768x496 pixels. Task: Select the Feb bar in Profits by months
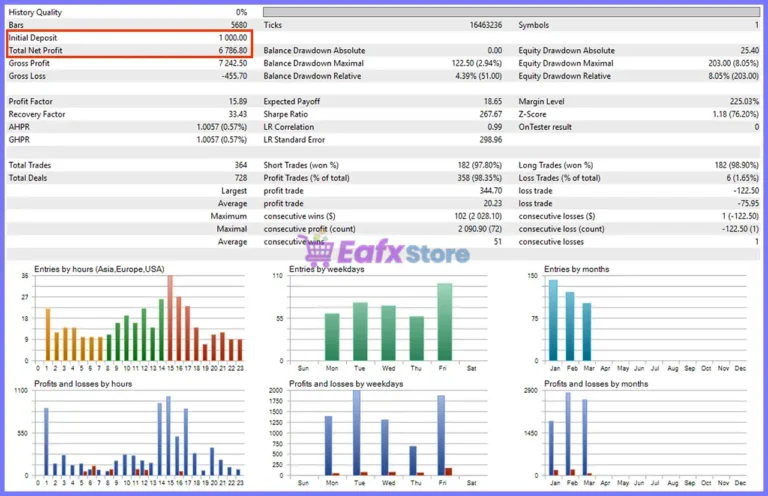[x=568, y=434]
